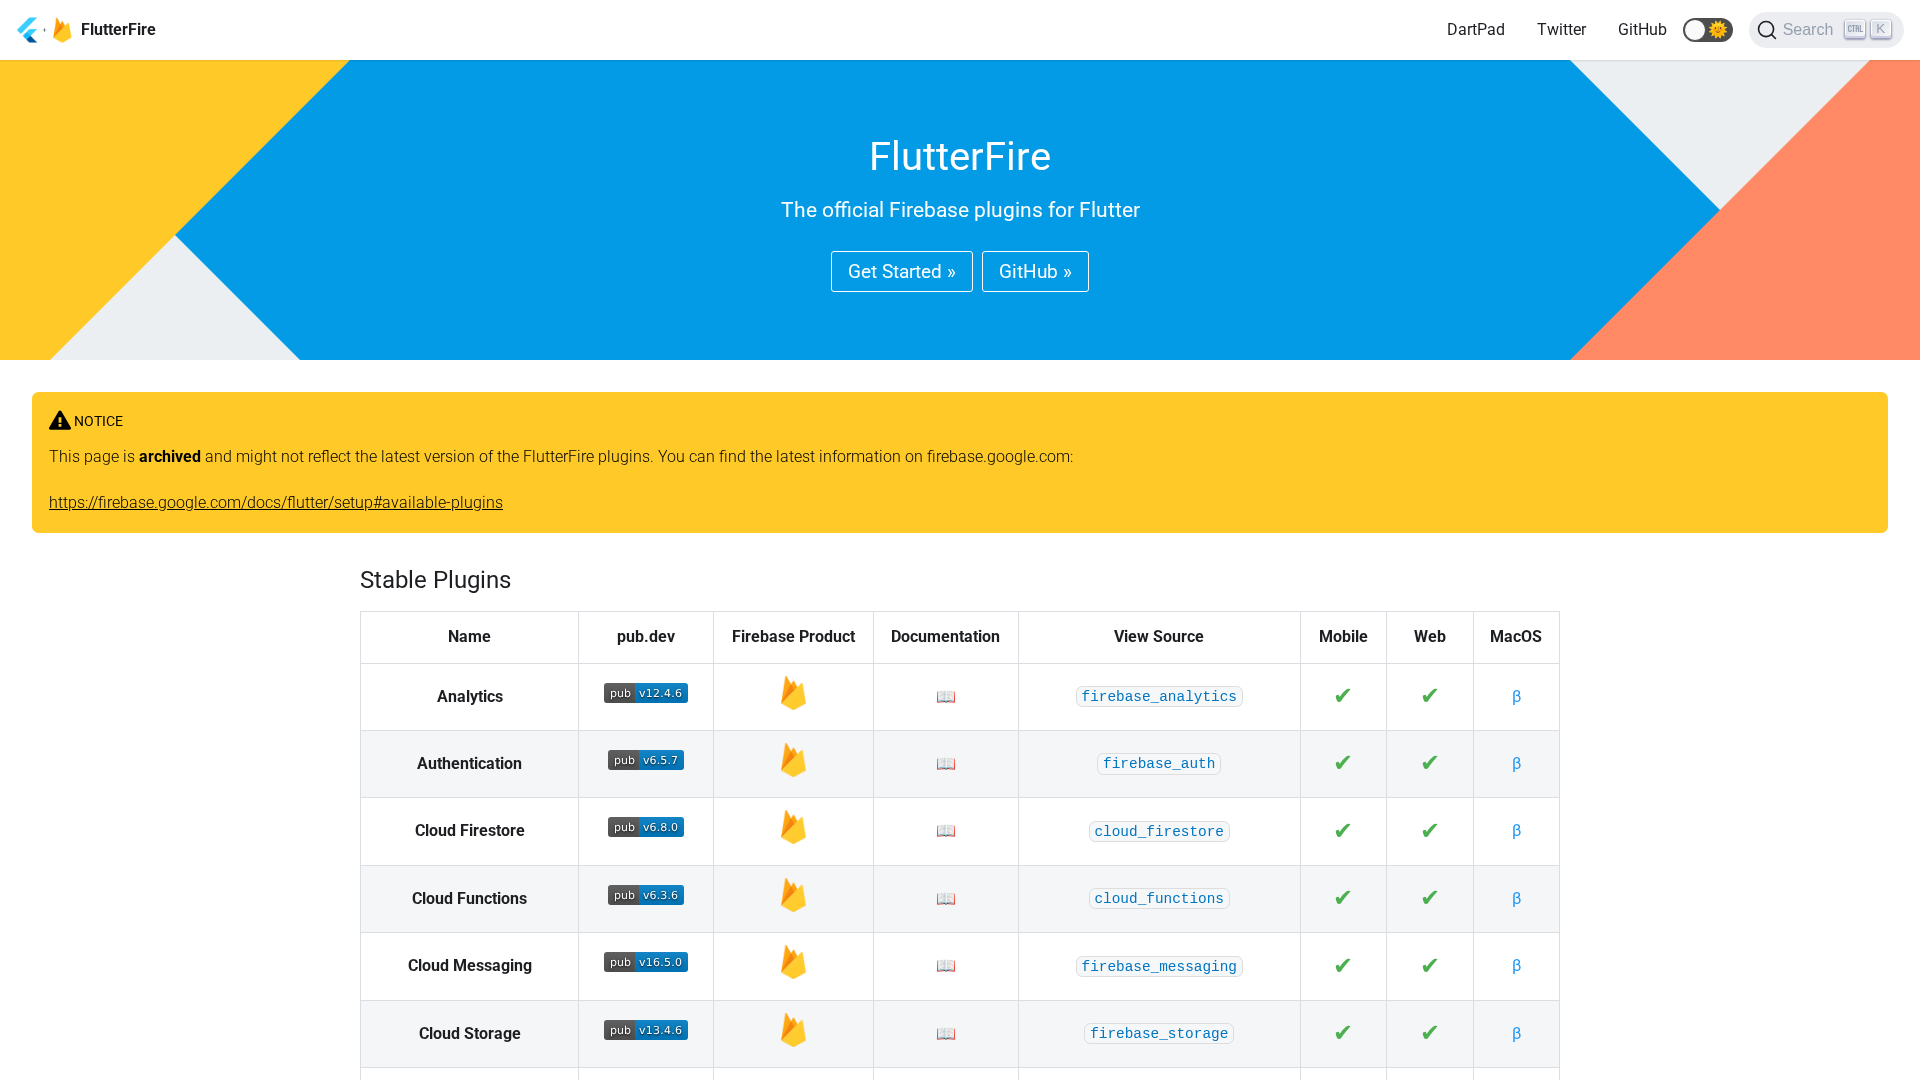
Task: Click the Cloud Functions name cell
Action: click(469, 899)
